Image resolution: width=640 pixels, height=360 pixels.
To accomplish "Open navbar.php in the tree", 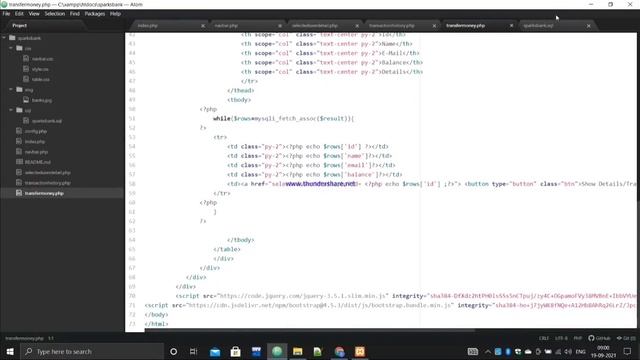I will pyautogui.click(x=36, y=152).
